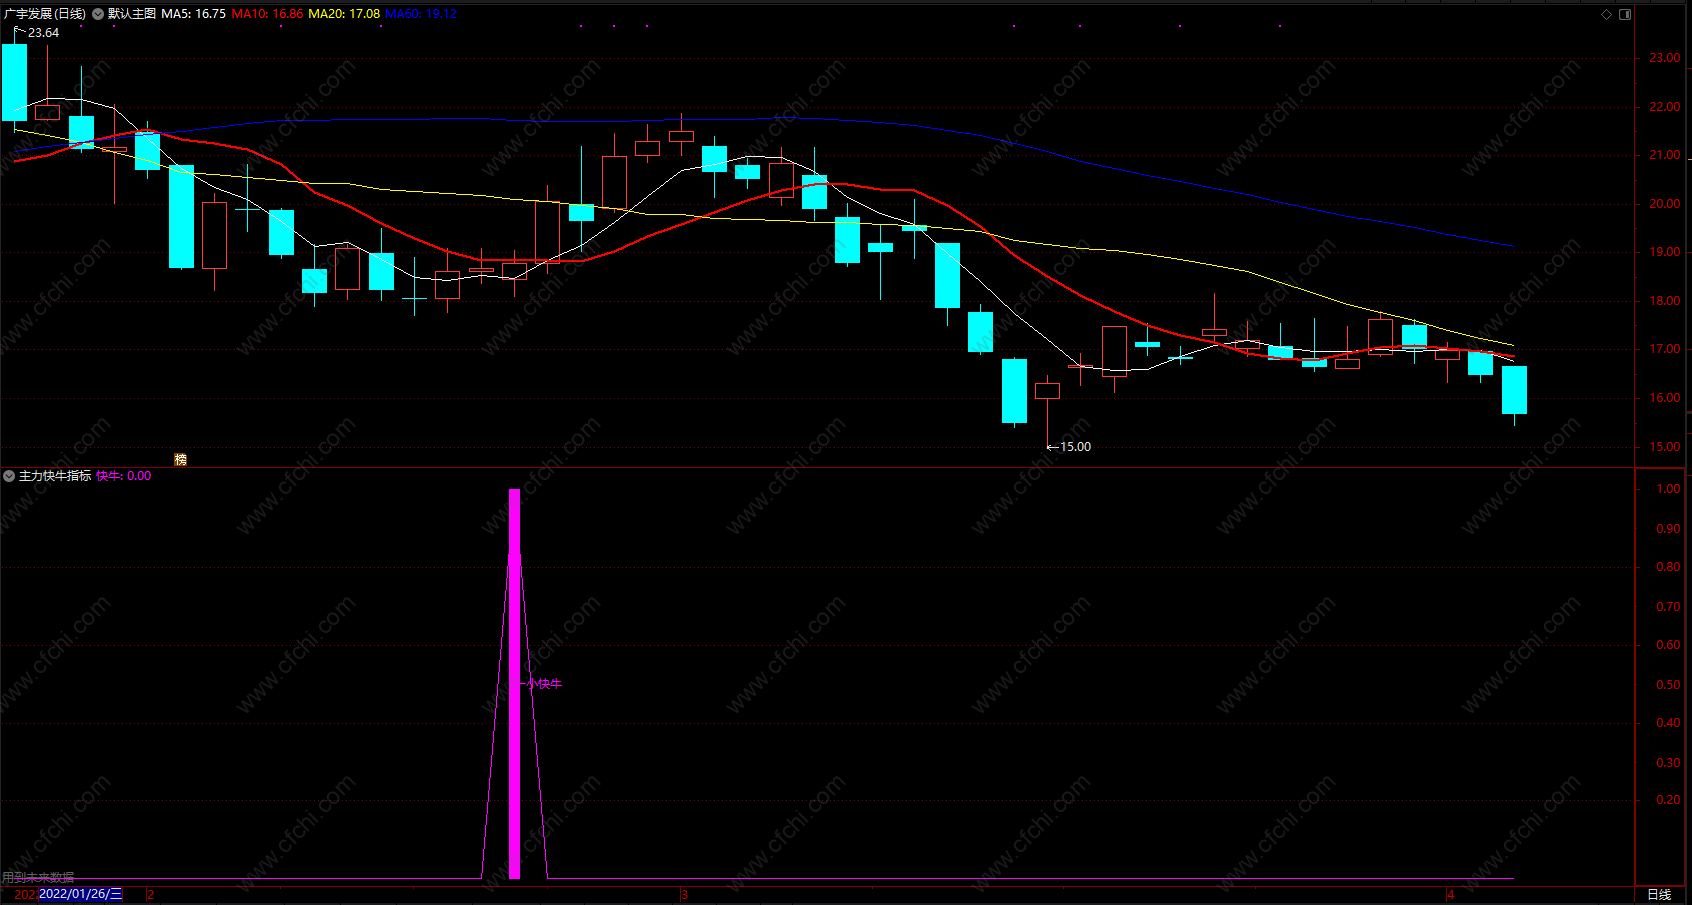
Task: Select the MA10: 16.86 indicator value
Action: (267, 14)
